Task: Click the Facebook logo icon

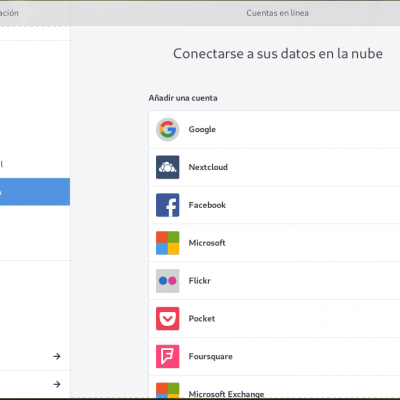Action: [168, 205]
